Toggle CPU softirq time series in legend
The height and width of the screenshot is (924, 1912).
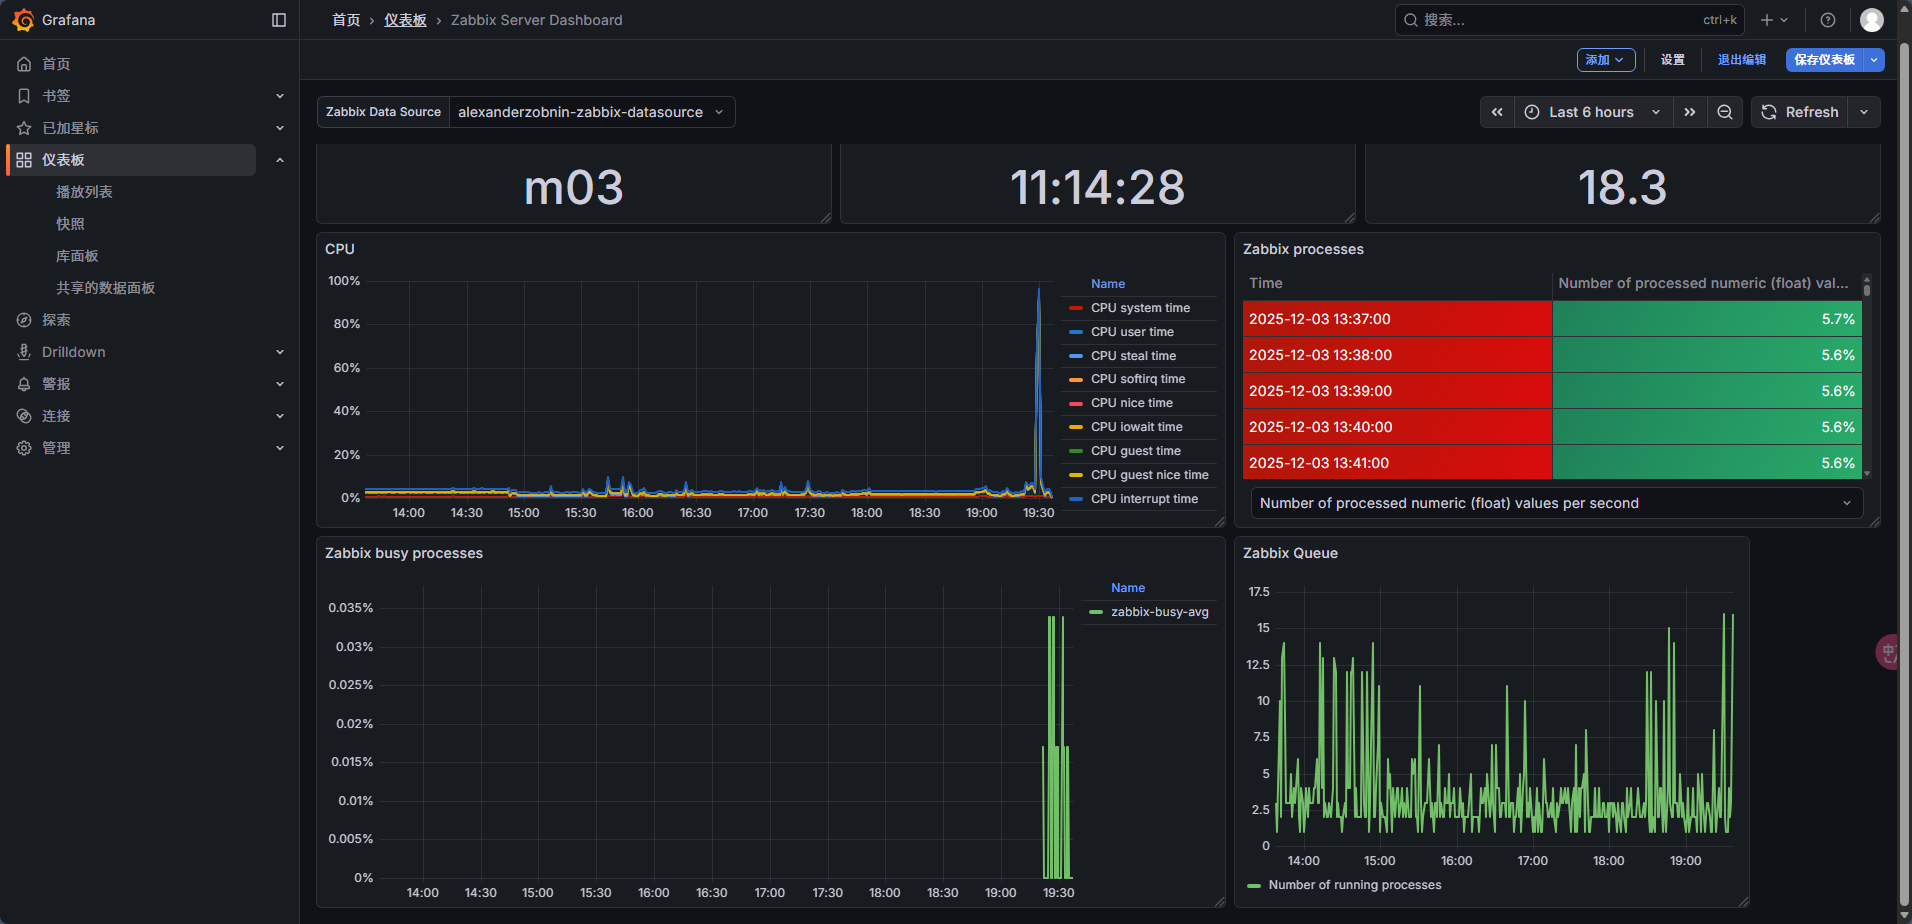(x=1138, y=379)
